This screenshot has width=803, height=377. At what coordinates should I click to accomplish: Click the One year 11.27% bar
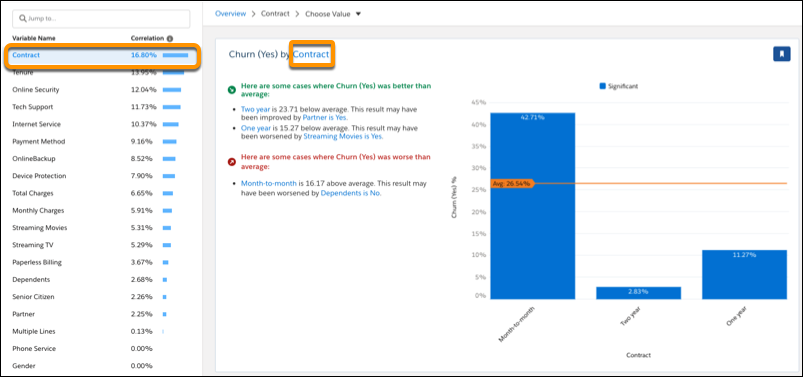(745, 275)
